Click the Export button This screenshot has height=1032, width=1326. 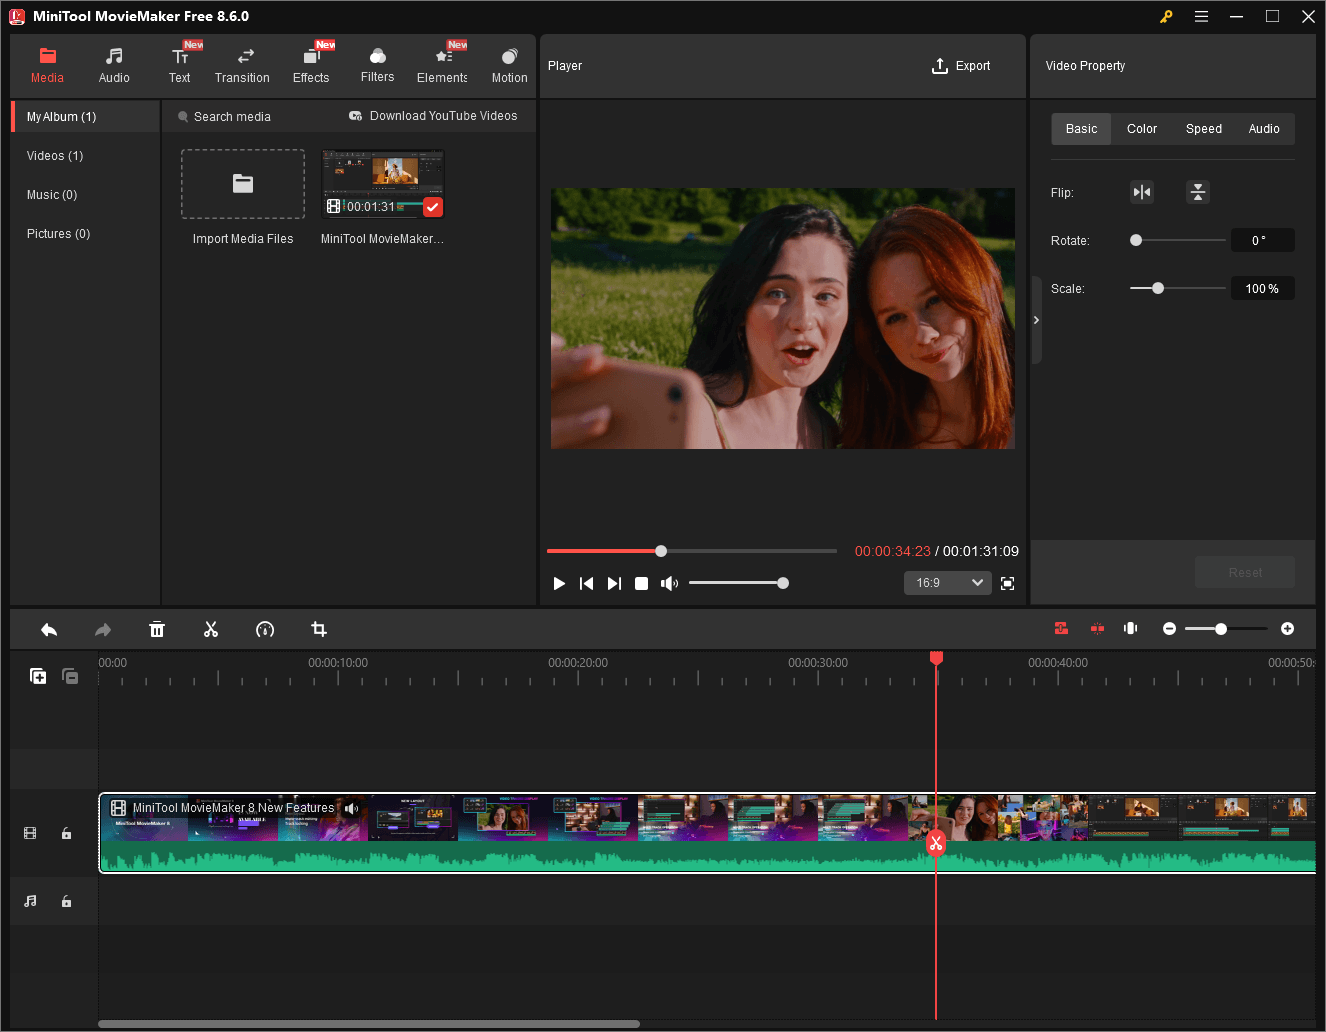pos(961,66)
